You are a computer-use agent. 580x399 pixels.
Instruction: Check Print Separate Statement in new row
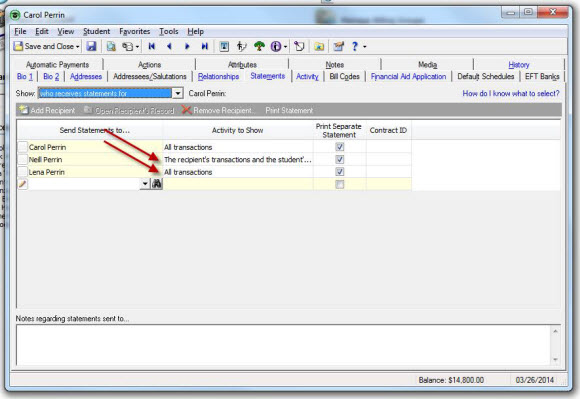coord(339,184)
